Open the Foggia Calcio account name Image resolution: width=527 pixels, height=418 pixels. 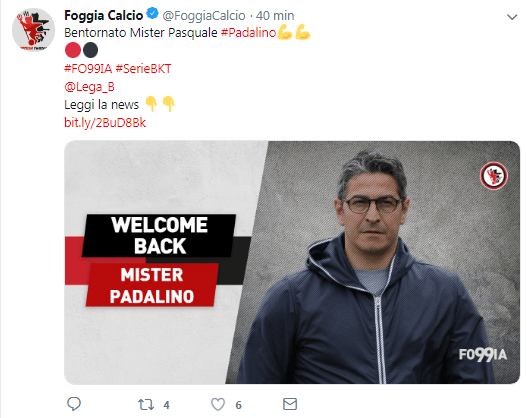click(x=104, y=15)
